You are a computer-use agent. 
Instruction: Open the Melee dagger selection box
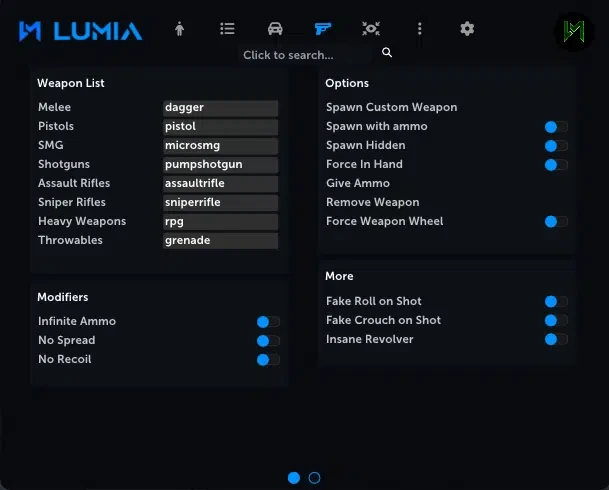click(x=220, y=108)
